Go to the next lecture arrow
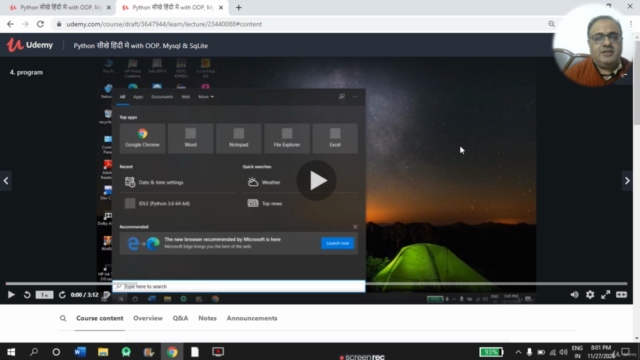This screenshot has height=360, width=640. point(627,180)
